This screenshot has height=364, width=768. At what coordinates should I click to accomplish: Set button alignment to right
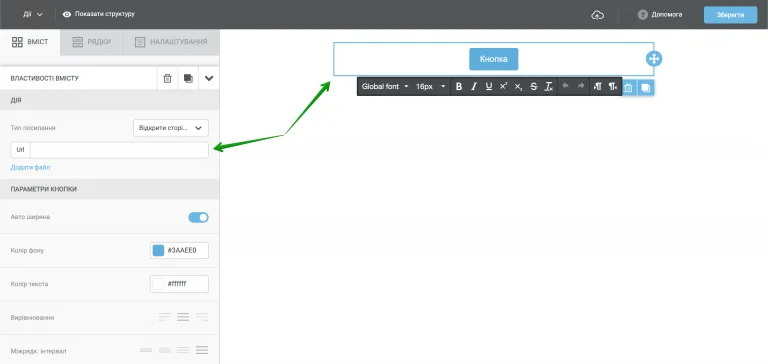click(x=202, y=317)
